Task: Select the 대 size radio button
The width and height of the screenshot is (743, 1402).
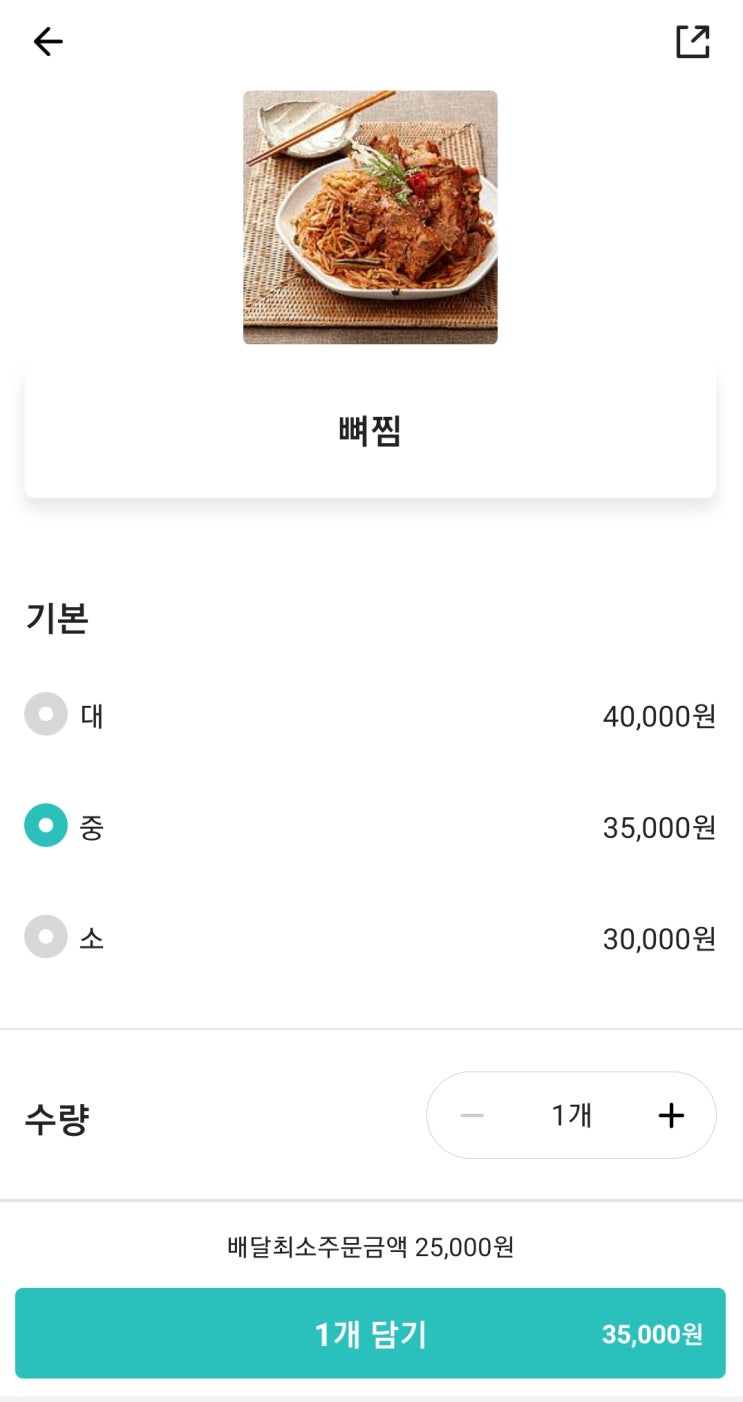Action: tap(46, 715)
